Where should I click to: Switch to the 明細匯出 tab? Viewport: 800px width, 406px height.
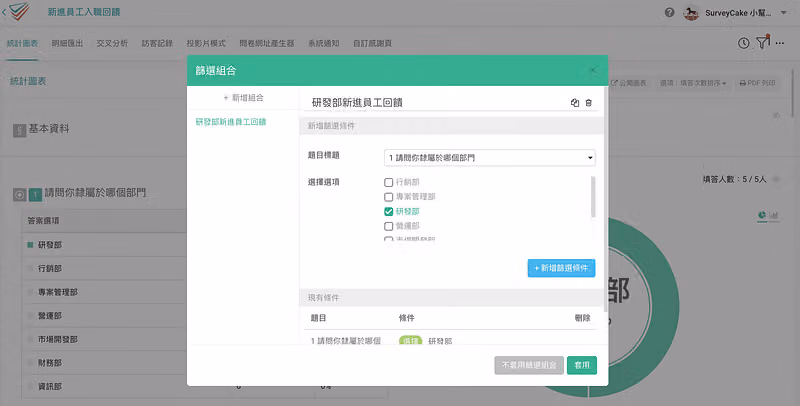click(67, 43)
